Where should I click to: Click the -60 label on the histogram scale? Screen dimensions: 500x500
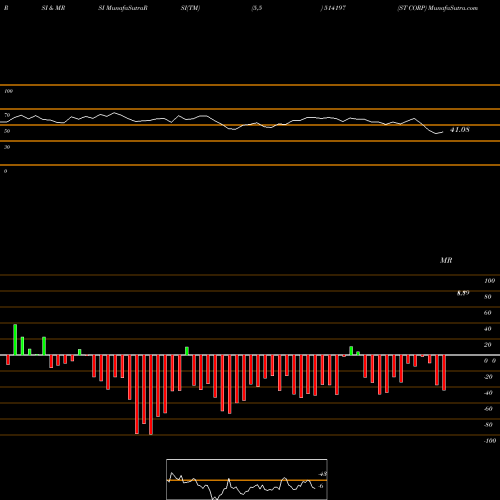(x=488, y=409)
